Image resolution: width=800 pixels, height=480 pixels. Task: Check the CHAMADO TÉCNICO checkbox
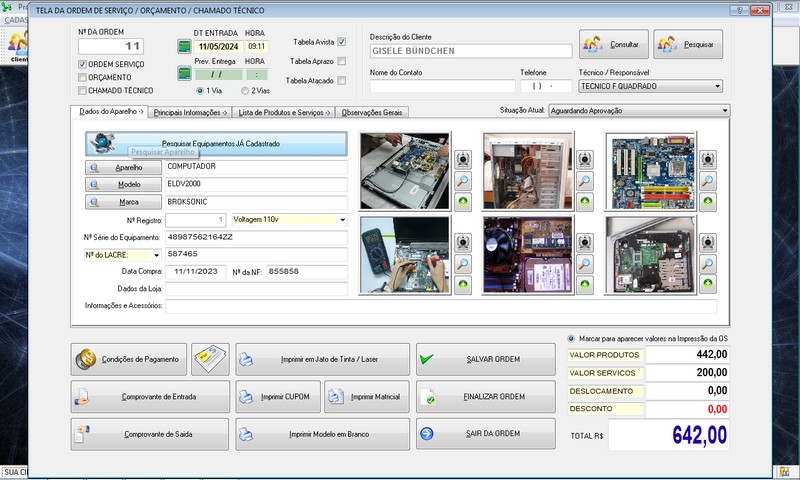click(82, 90)
